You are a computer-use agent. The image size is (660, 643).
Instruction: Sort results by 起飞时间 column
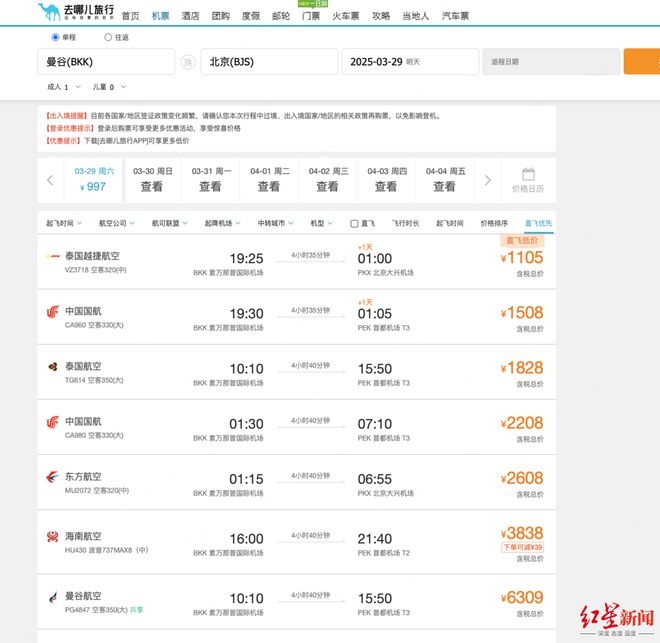(450, 223)
